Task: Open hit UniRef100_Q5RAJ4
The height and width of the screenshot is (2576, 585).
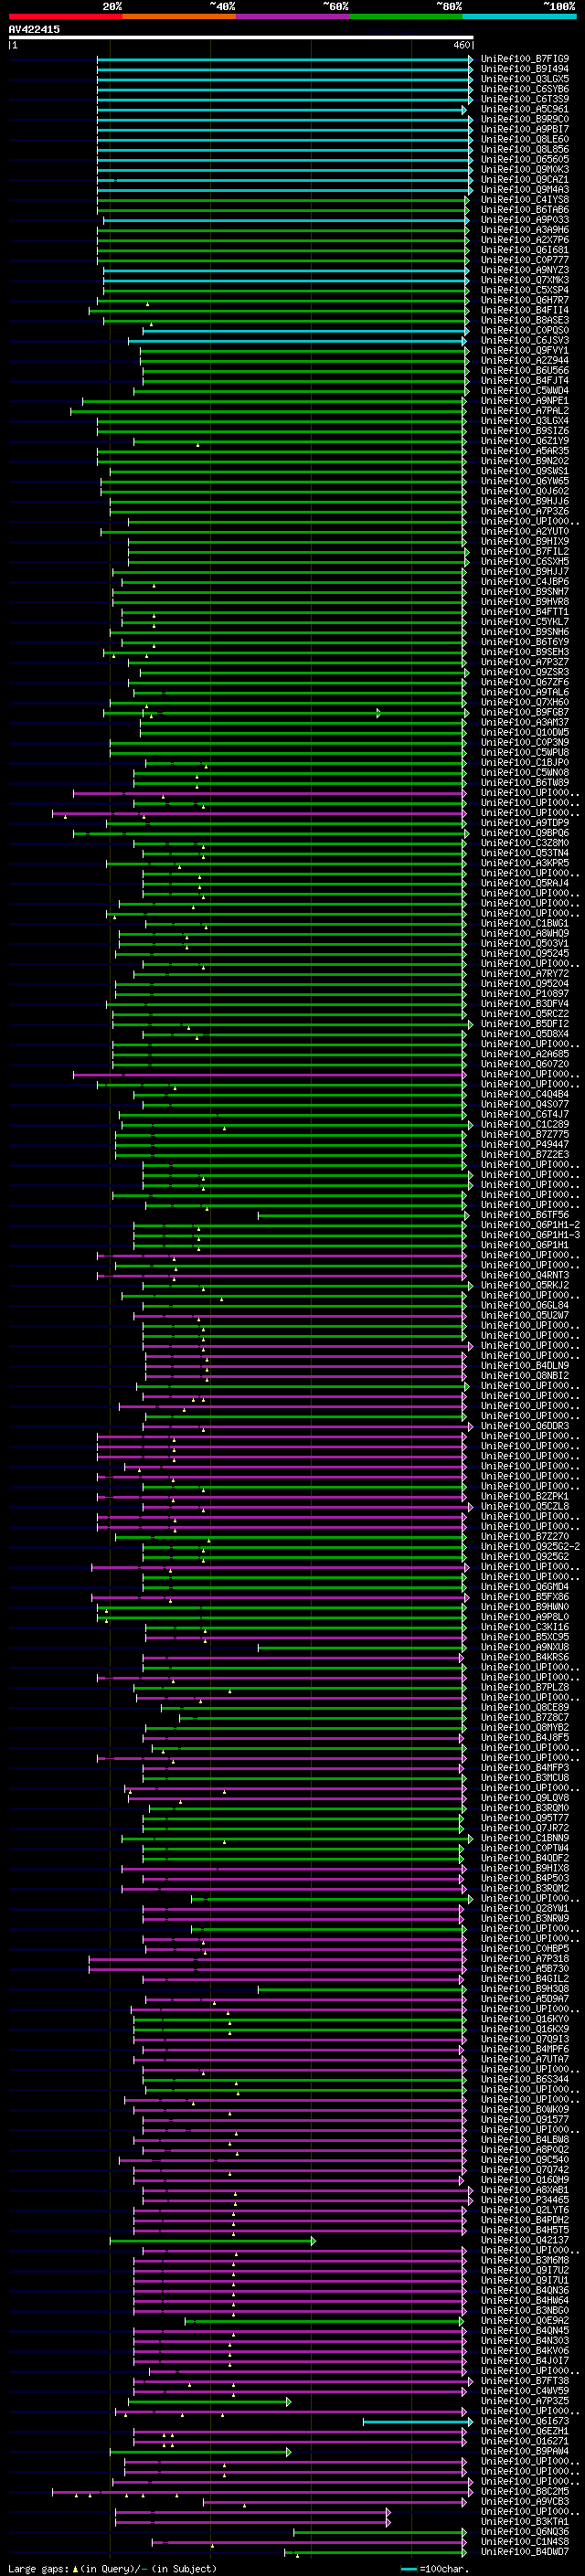Action: [524, 883]
